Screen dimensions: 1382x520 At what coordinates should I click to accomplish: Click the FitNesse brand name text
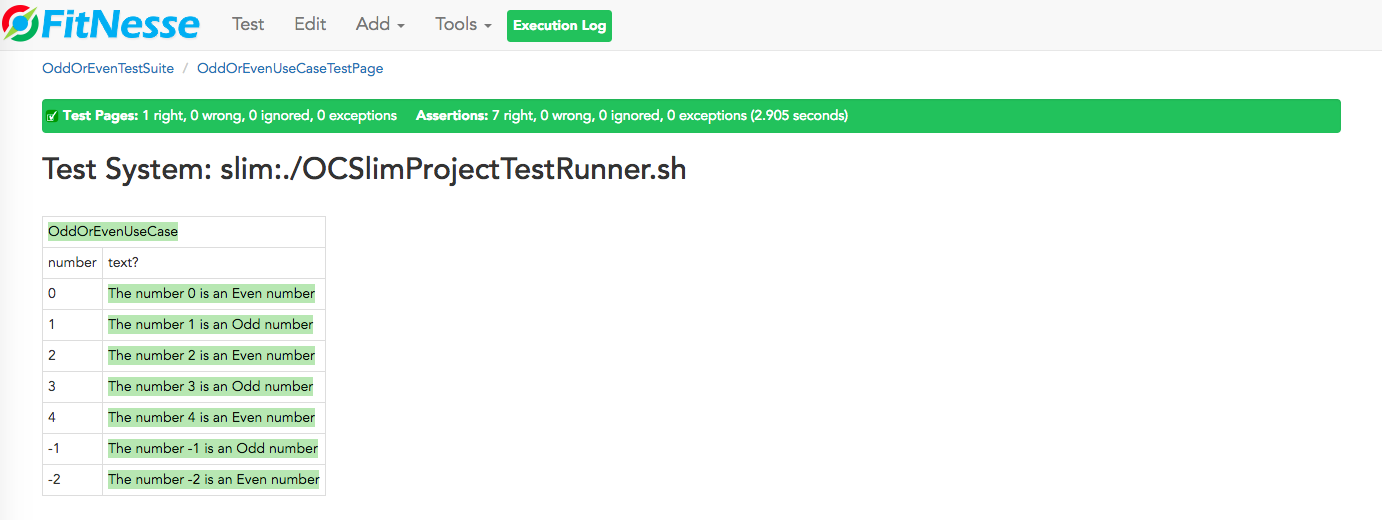pyautogui.click(x=120, y=24)
